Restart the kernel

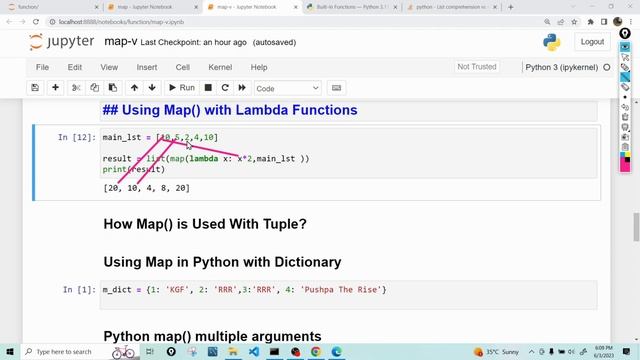point(225,88)
